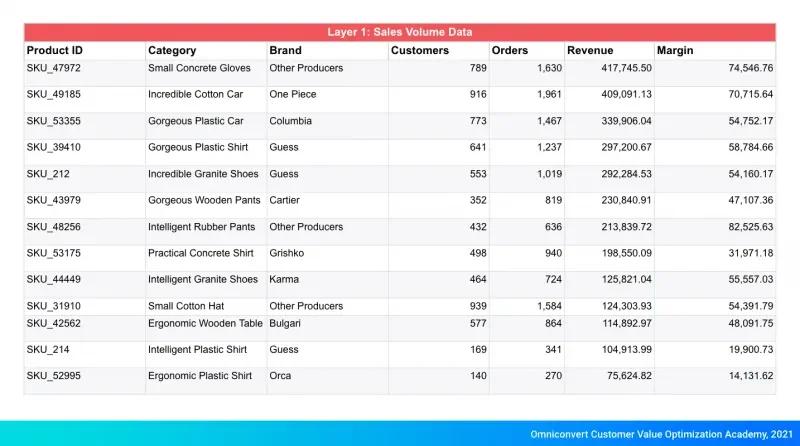Click orders value 341
Image resolution: width=800 pixels, height=446 pixels.
554,350
